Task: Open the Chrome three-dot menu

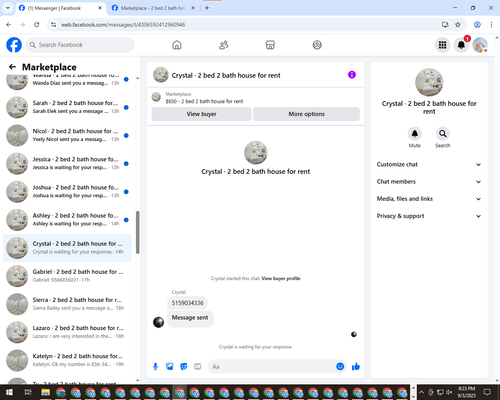Action: 491,25
